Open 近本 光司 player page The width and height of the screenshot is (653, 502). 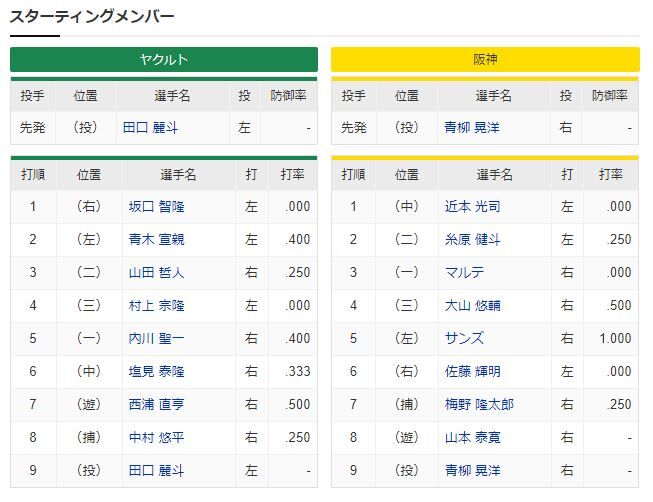472,207
